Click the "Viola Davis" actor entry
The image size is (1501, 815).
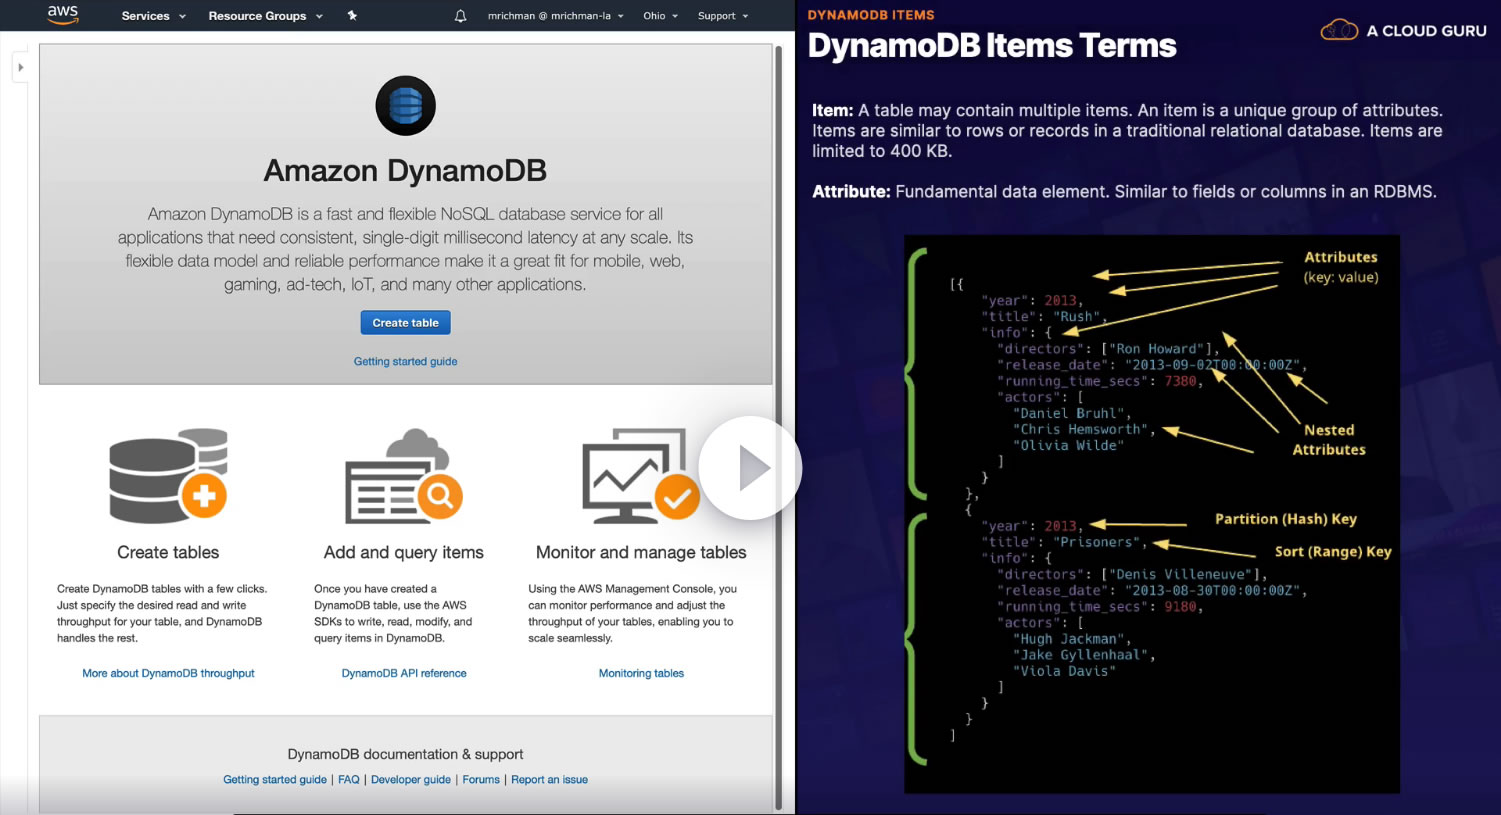(x=1064, y=671)
